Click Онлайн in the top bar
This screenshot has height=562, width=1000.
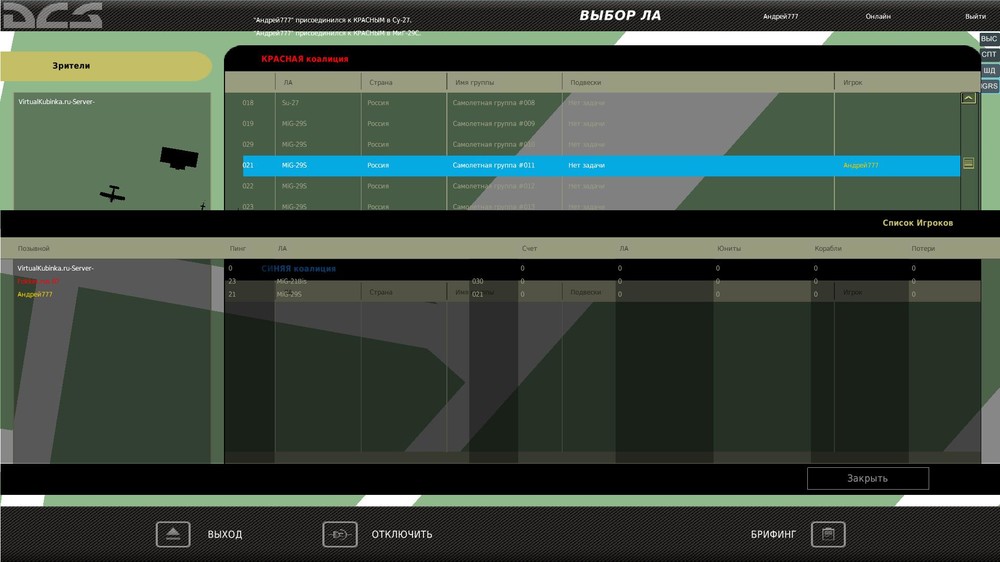pyautogui.click(x=878, y=17)
